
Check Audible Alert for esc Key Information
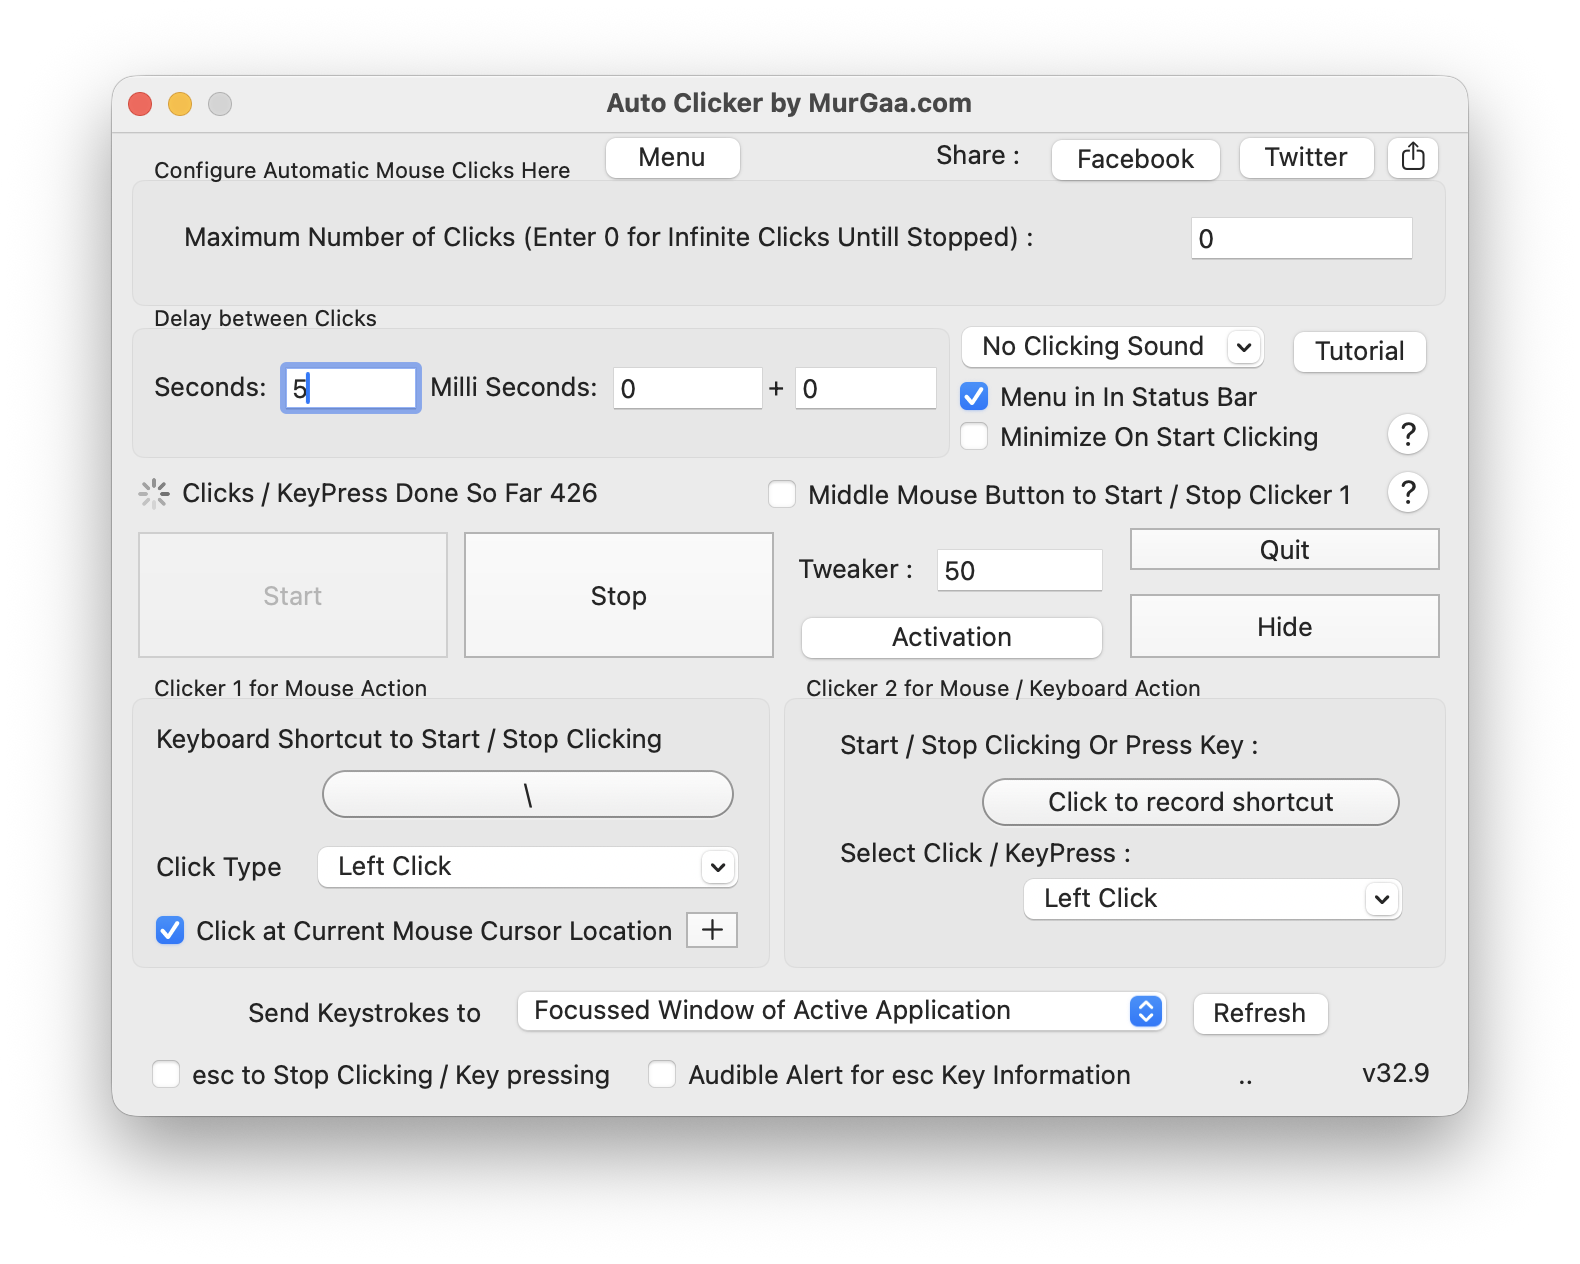click(662, 1075)
